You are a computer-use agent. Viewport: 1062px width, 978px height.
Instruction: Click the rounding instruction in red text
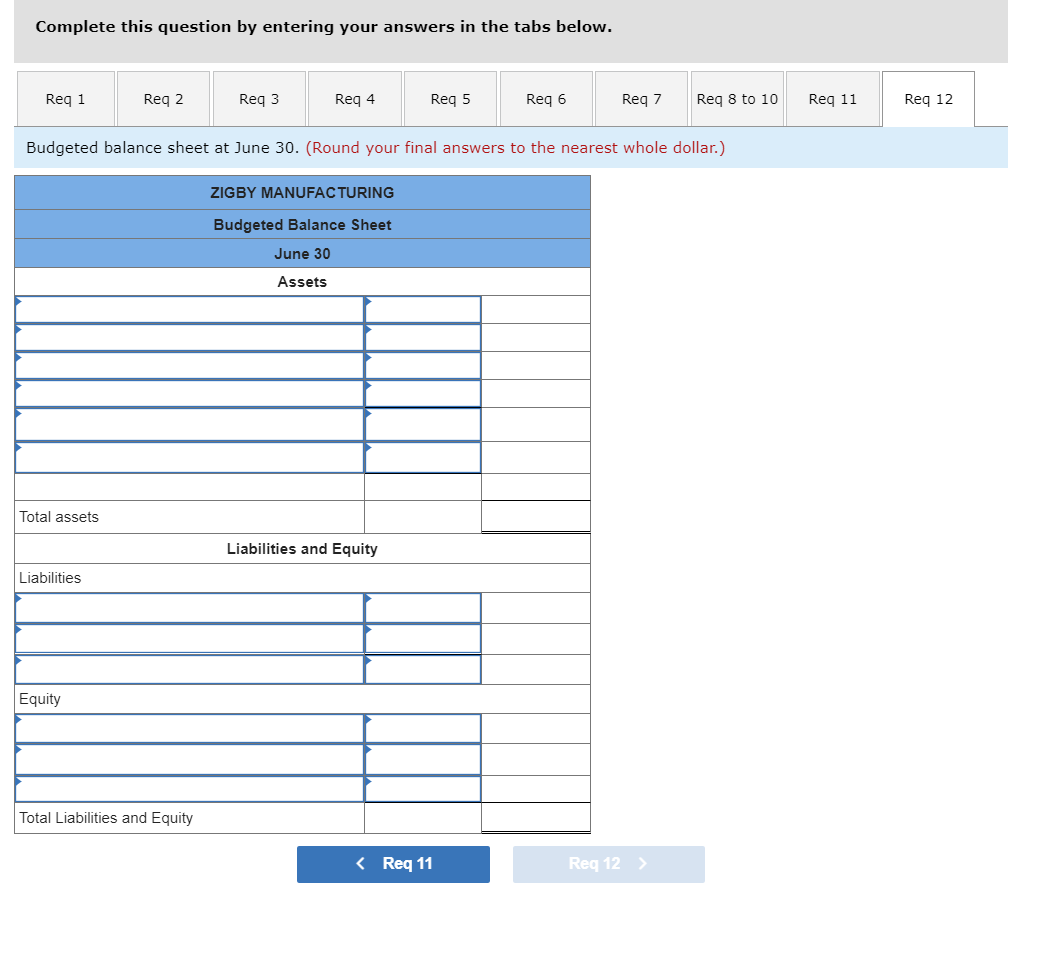tap(515, 148)
